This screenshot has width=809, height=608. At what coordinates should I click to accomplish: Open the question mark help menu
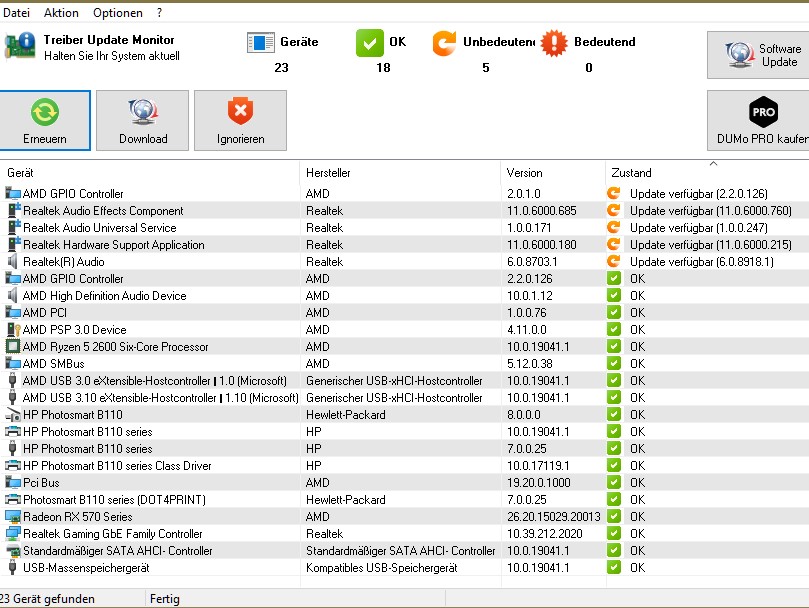(159, 13)
